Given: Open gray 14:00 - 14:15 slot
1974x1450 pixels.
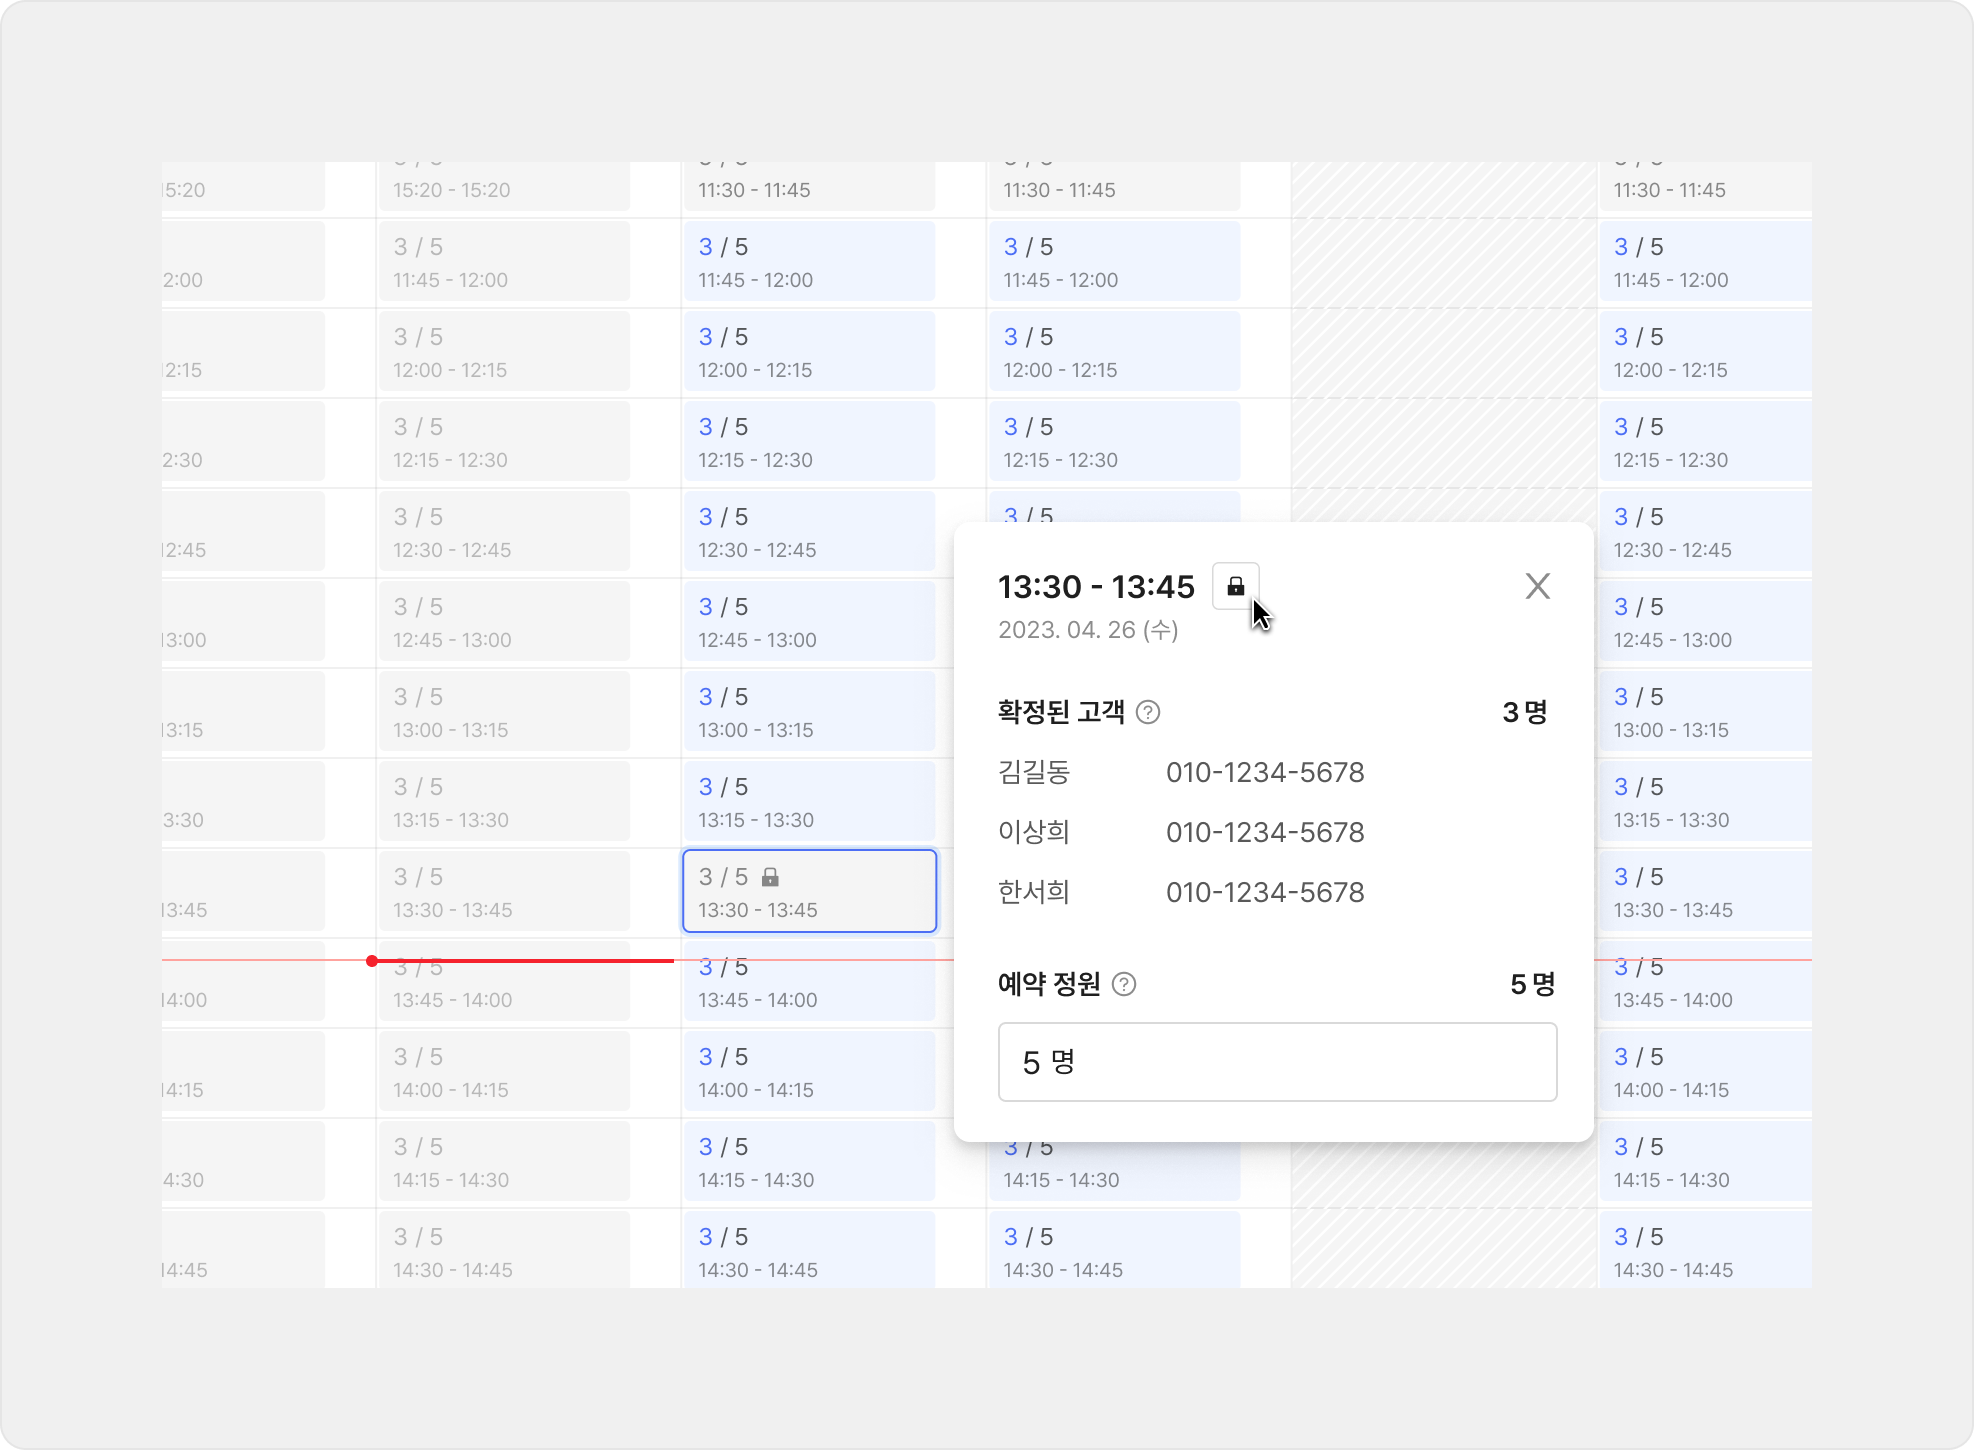Looking at the screenshot, I should (x=503, y=1071).
